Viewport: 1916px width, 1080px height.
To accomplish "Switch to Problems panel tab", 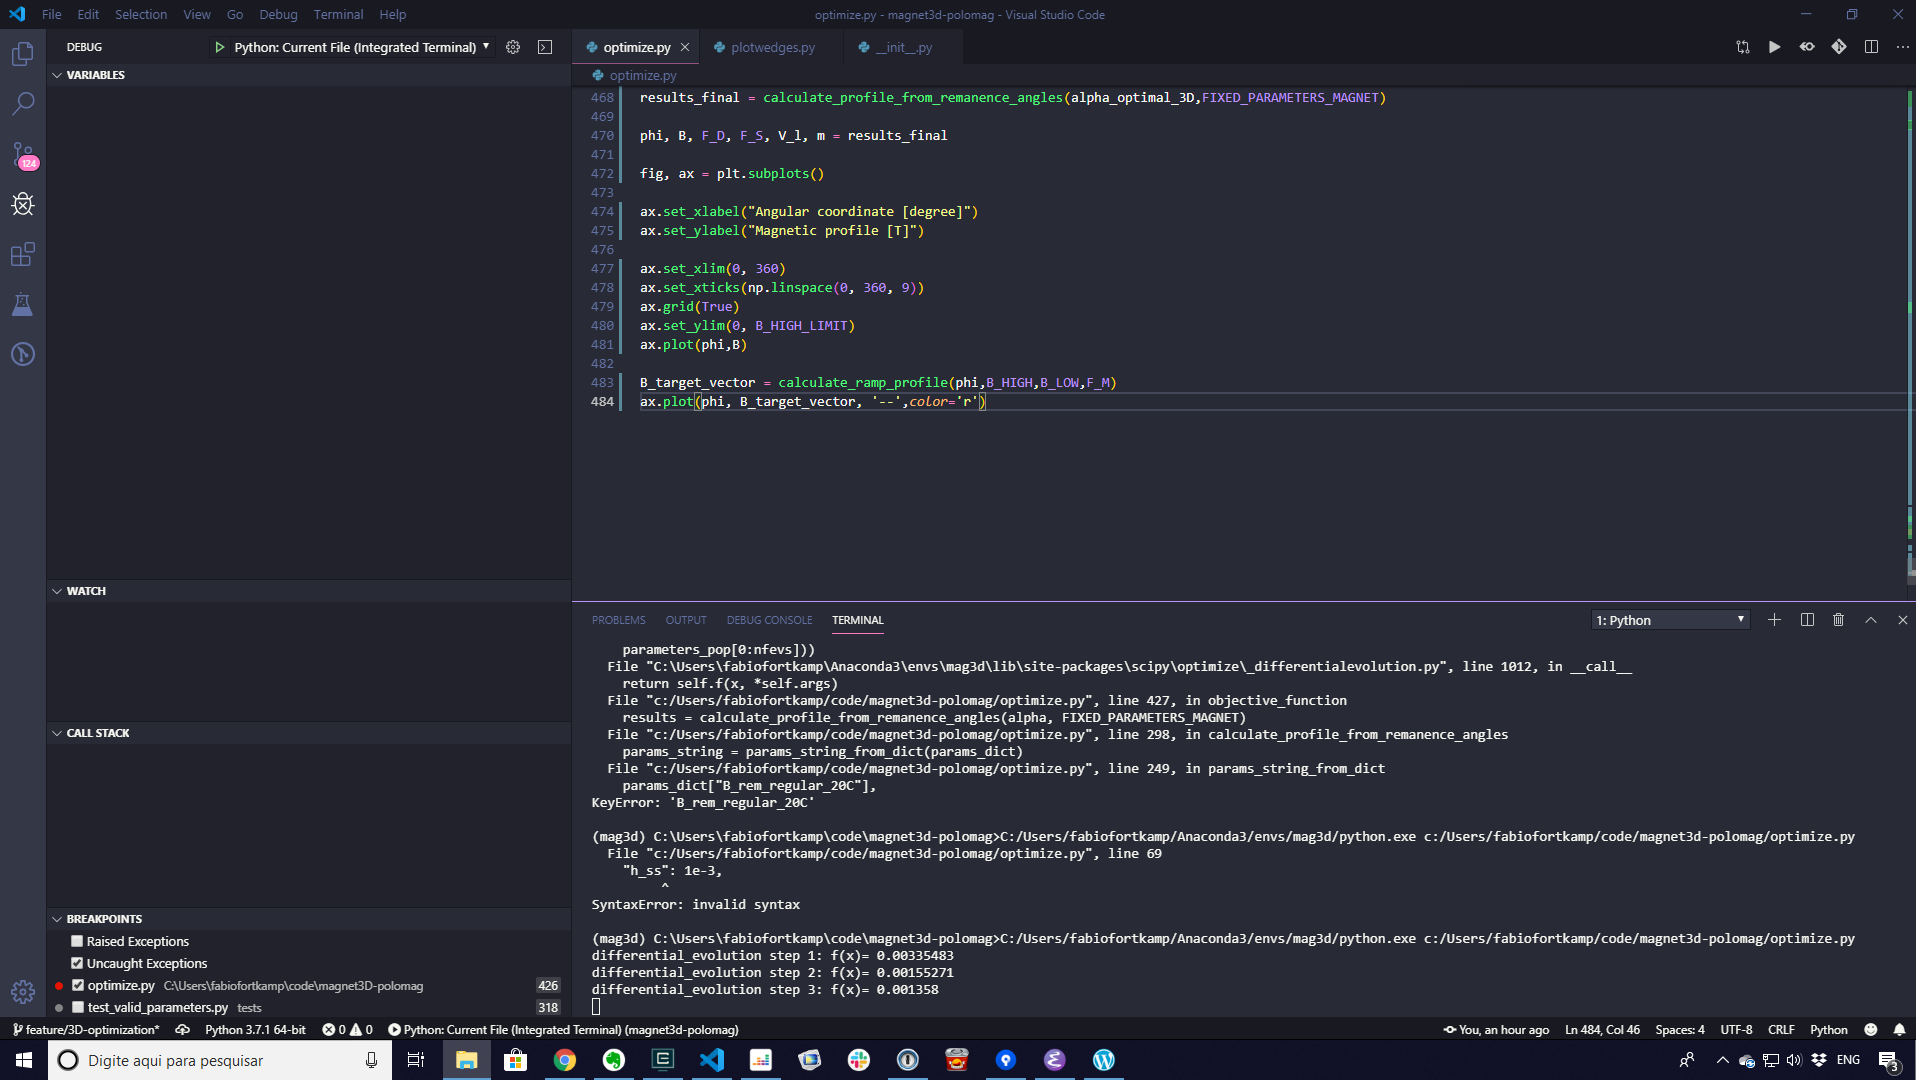I will click(618, 620).
